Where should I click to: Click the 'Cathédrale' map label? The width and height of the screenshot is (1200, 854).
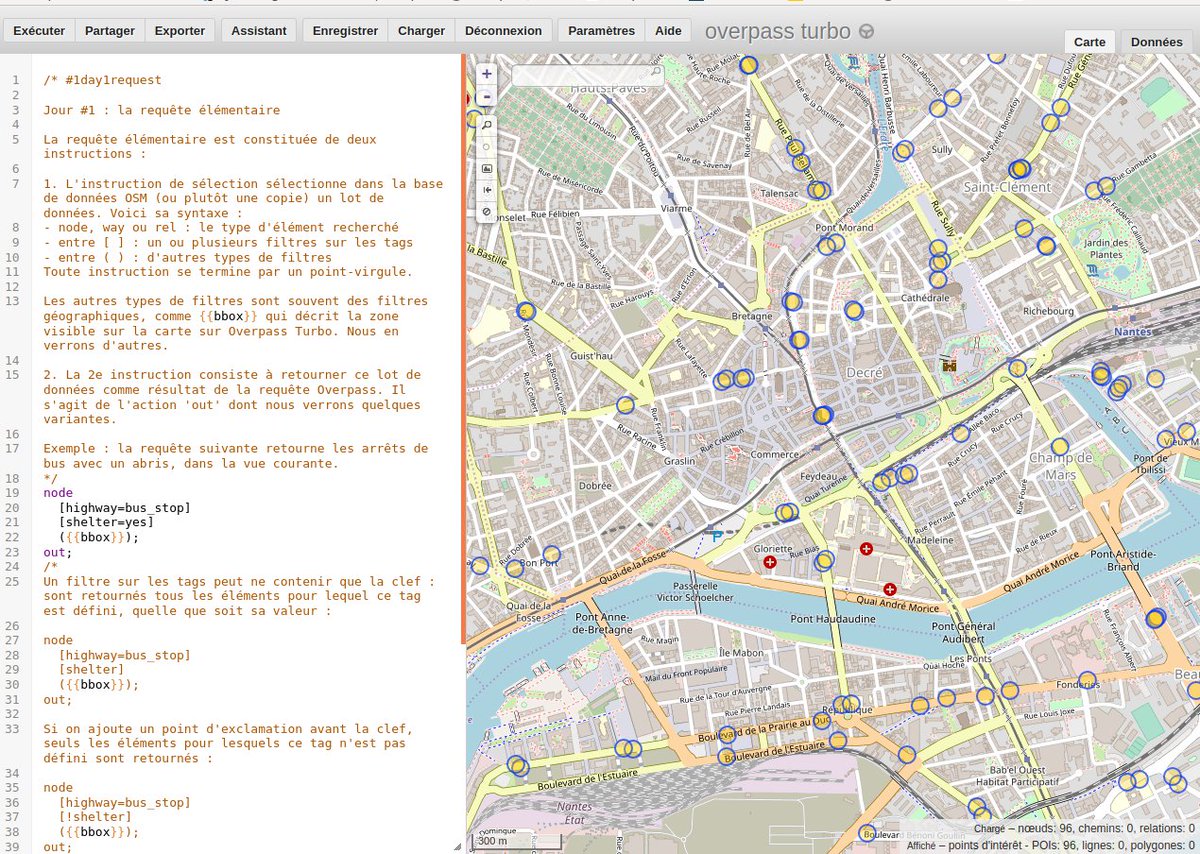coord(925,298)
